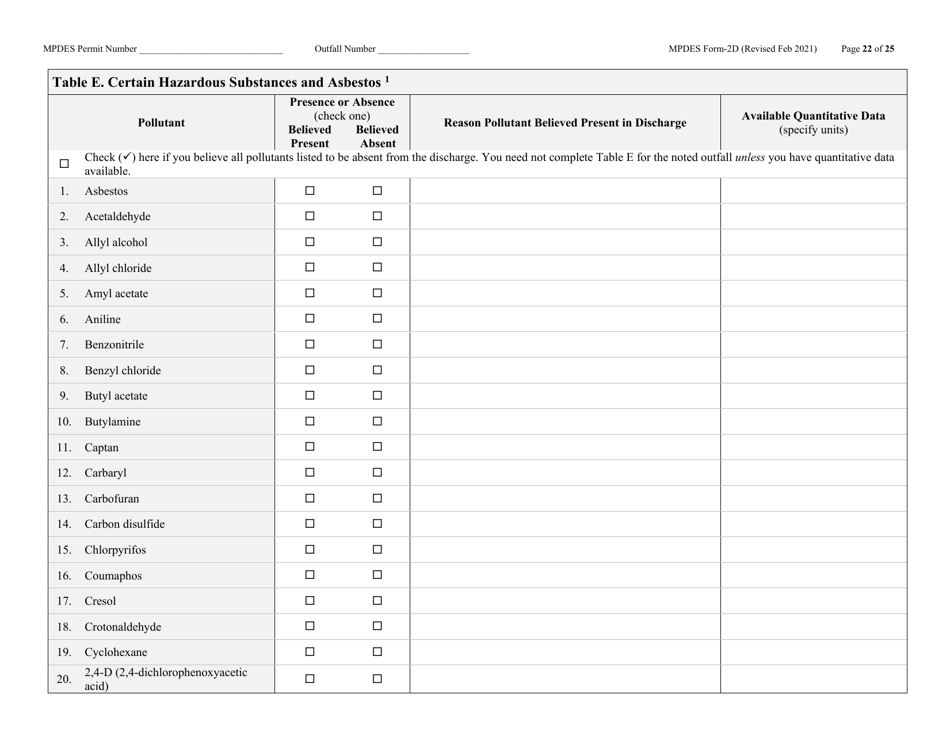Mark Captan as Believed Present
Screen dimensions: 950x733
pos(309,447)
